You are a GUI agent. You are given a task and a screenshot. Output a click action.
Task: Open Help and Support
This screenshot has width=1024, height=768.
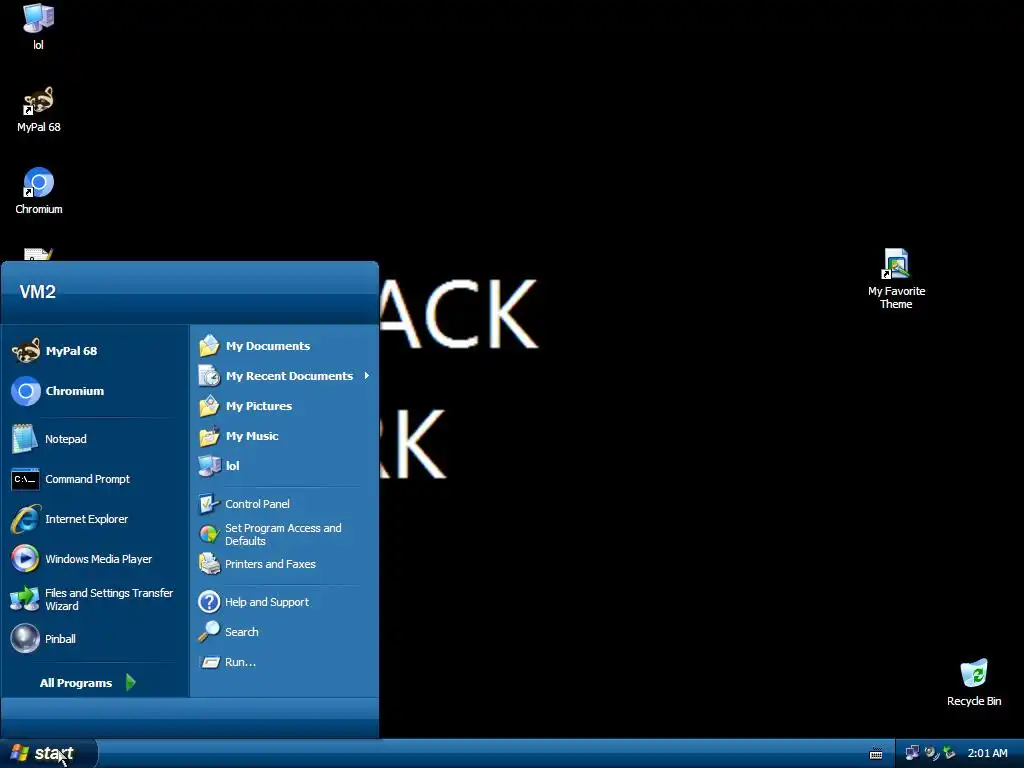pos(284,602)
